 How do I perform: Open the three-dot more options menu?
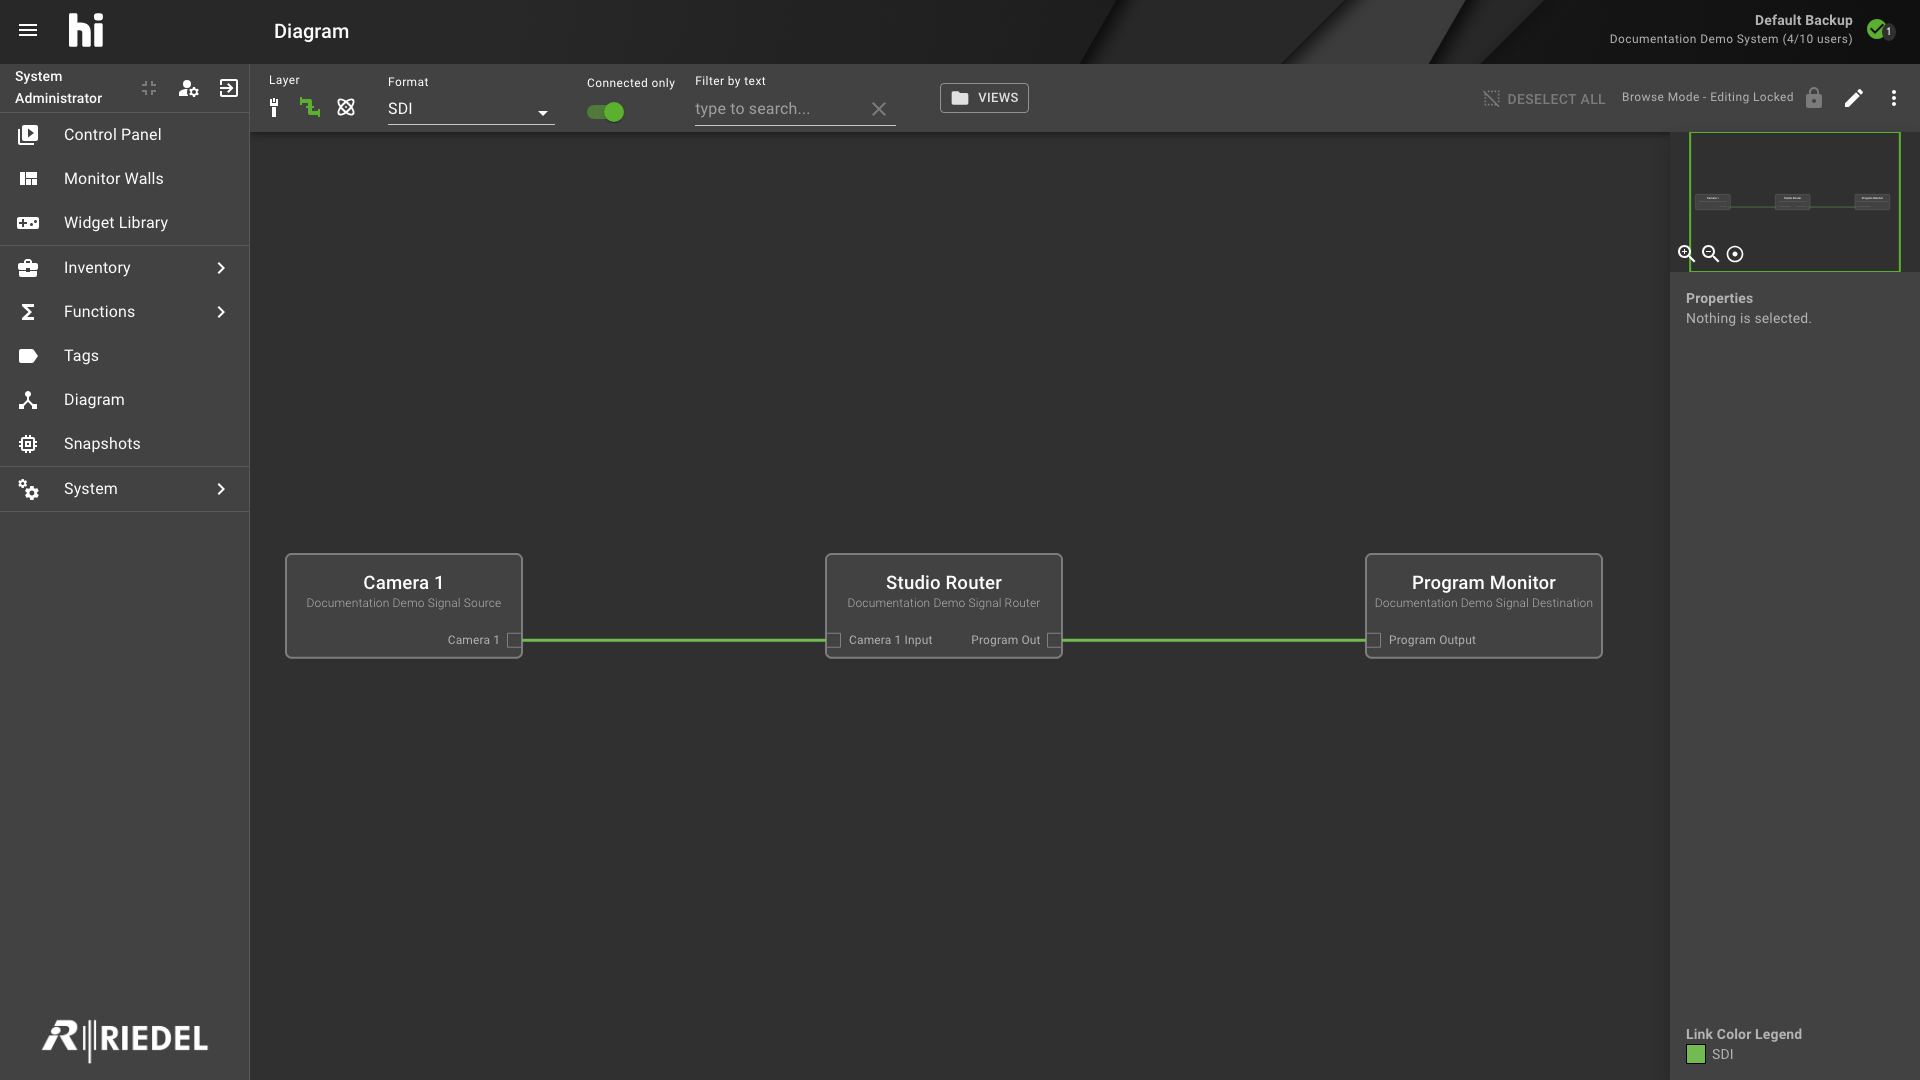point(1893,98)
